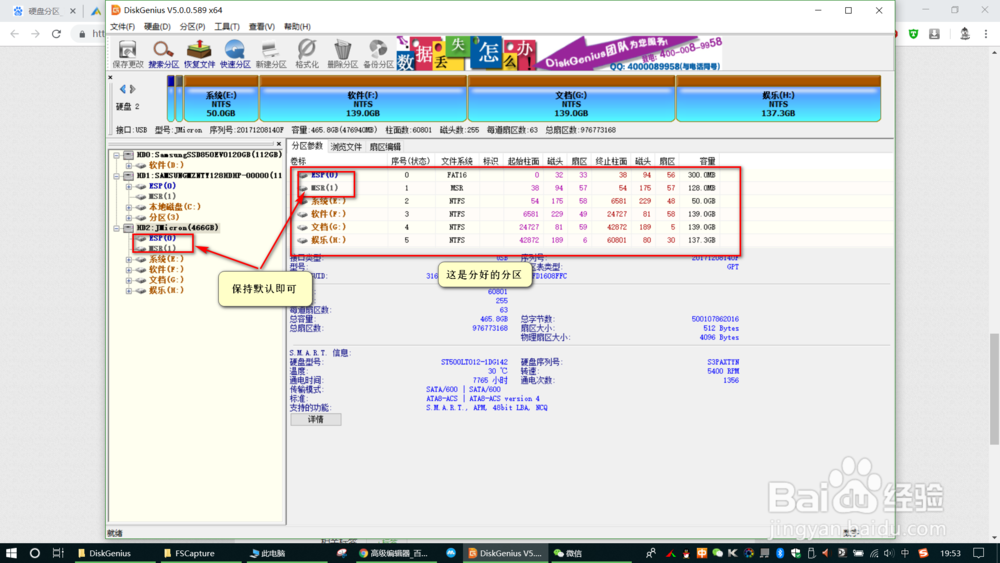Click the 格式化 format icon
This screenshot has width=1000, height=563.
[x=307, y=54]
